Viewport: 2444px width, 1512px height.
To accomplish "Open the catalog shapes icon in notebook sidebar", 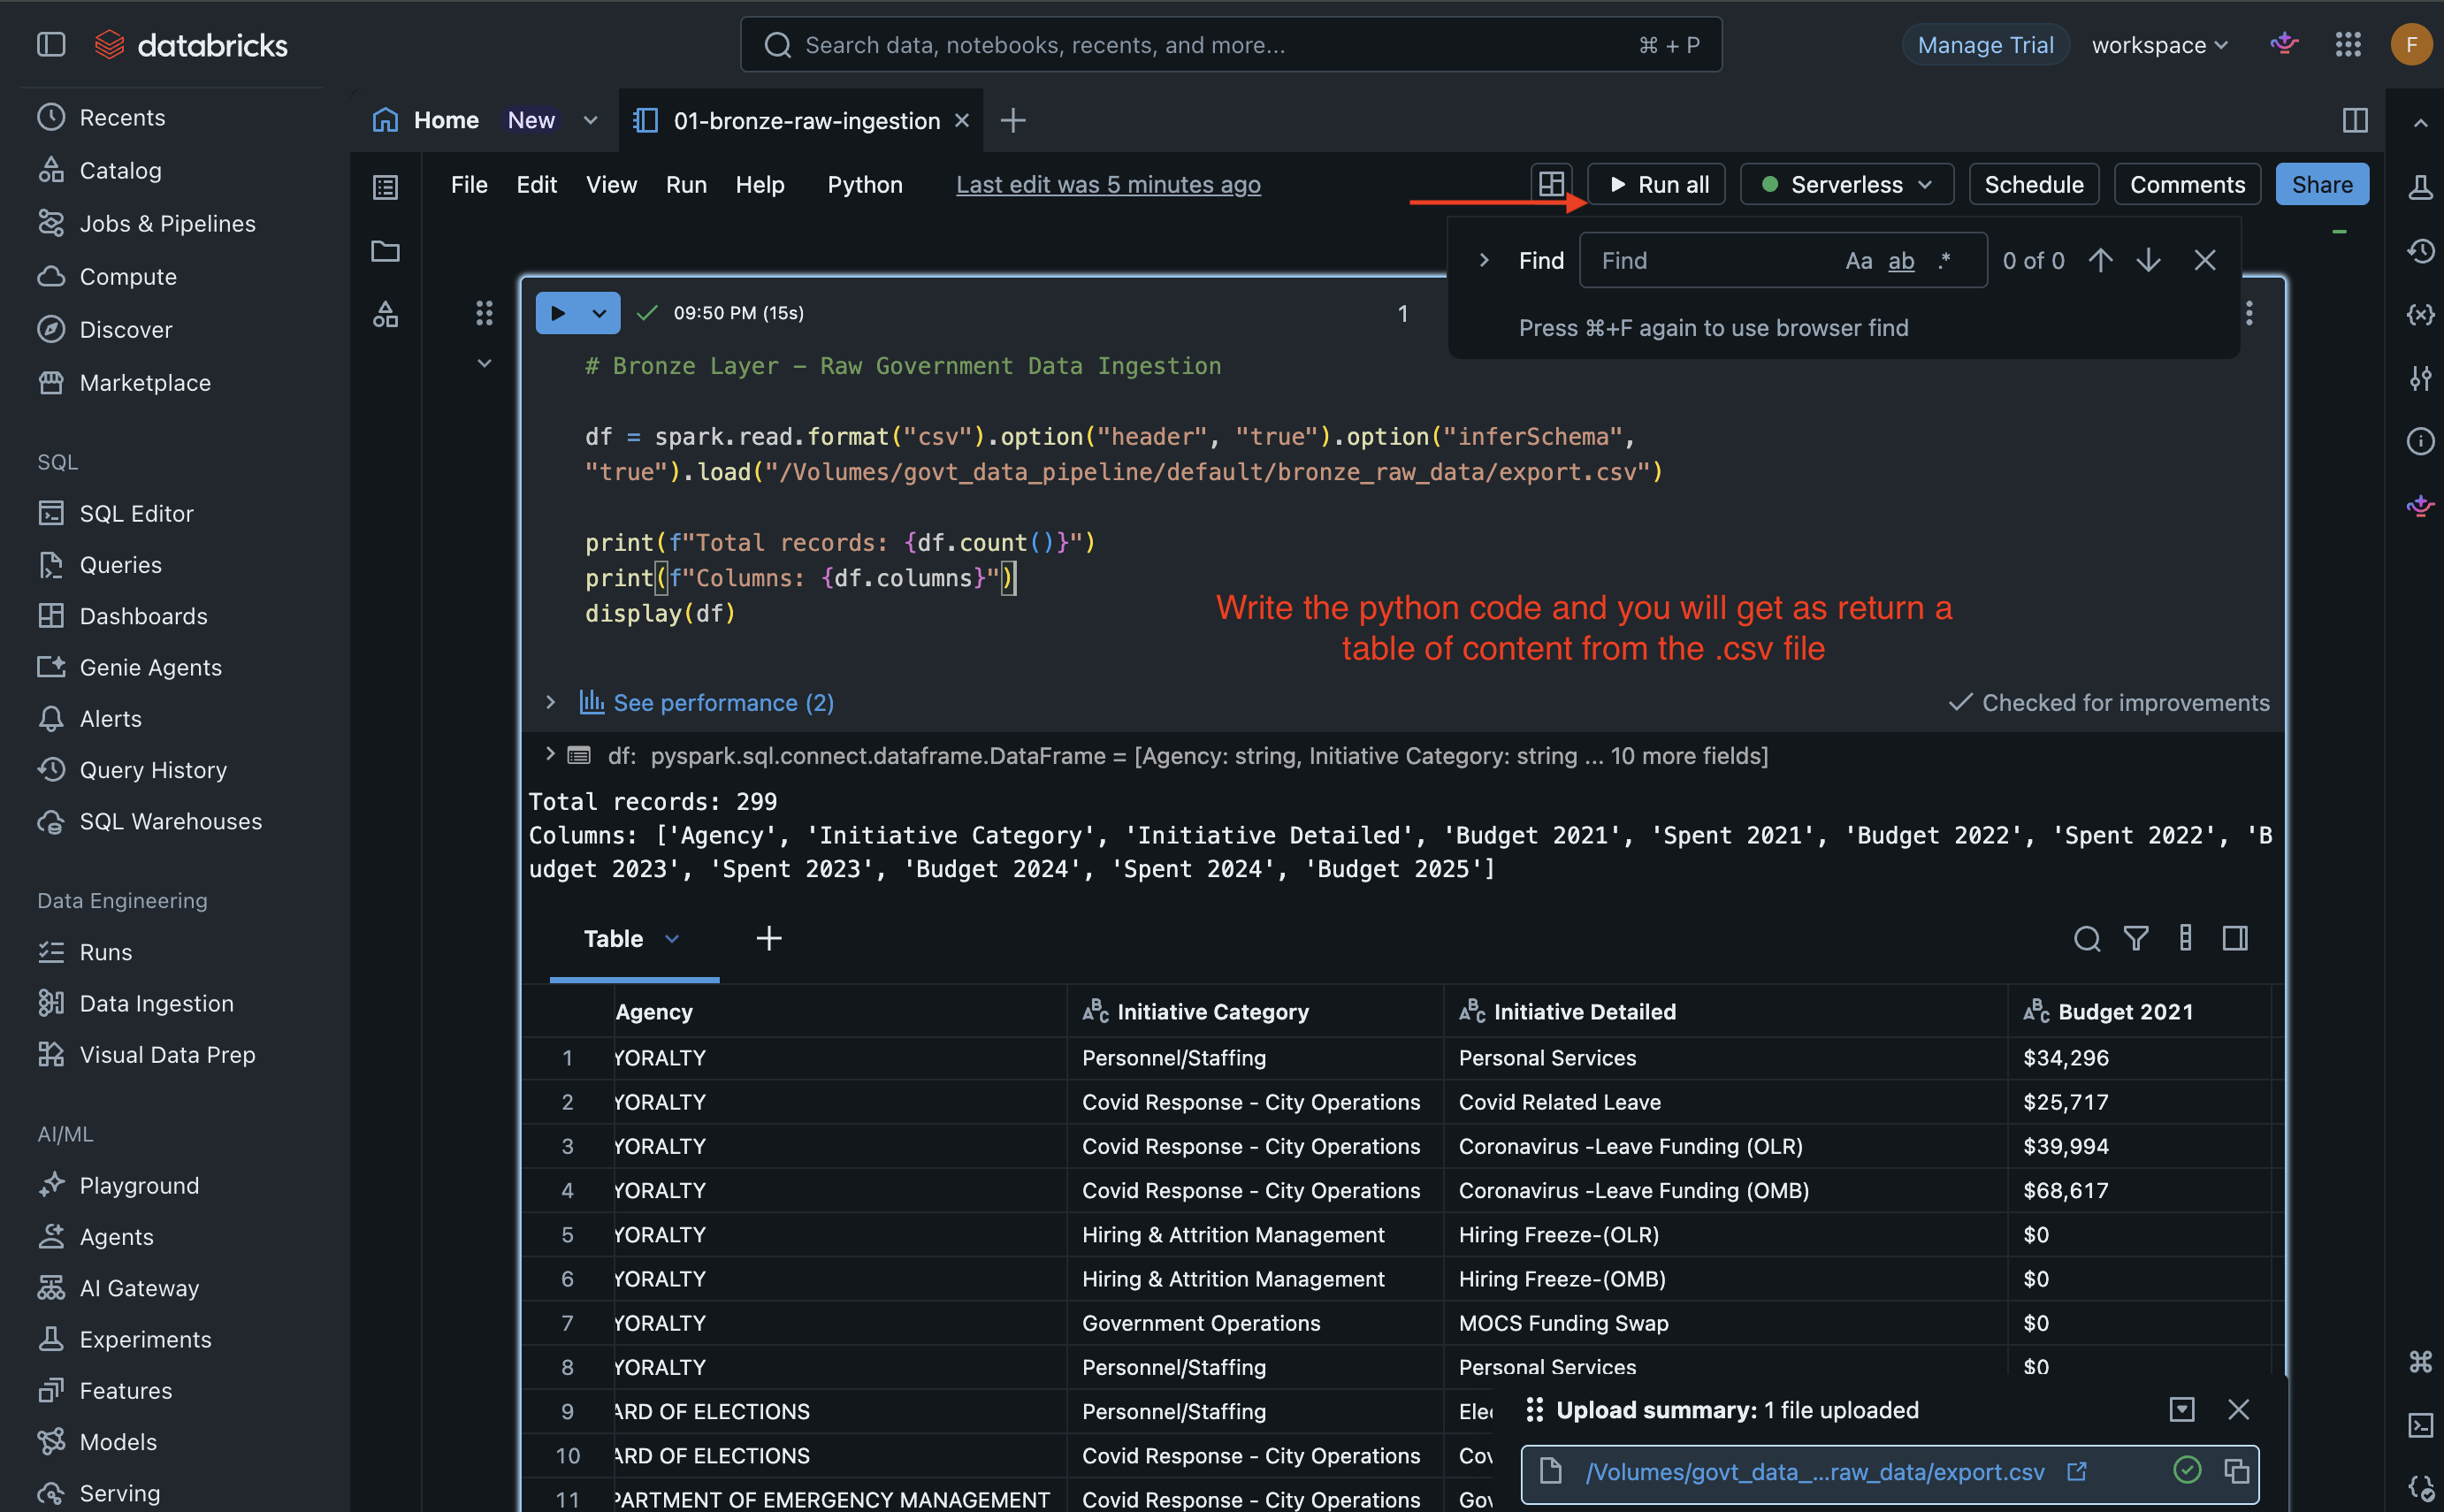I will tap(385, 315).
